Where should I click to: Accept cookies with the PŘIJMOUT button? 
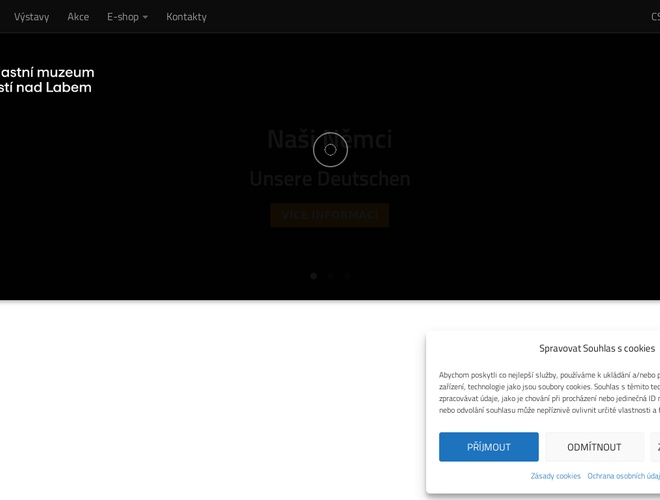488,447
